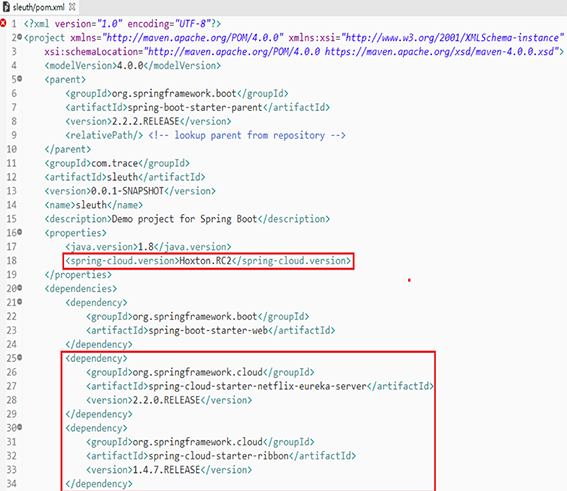Collapse the parent block at line 5

tap(20, 78)
